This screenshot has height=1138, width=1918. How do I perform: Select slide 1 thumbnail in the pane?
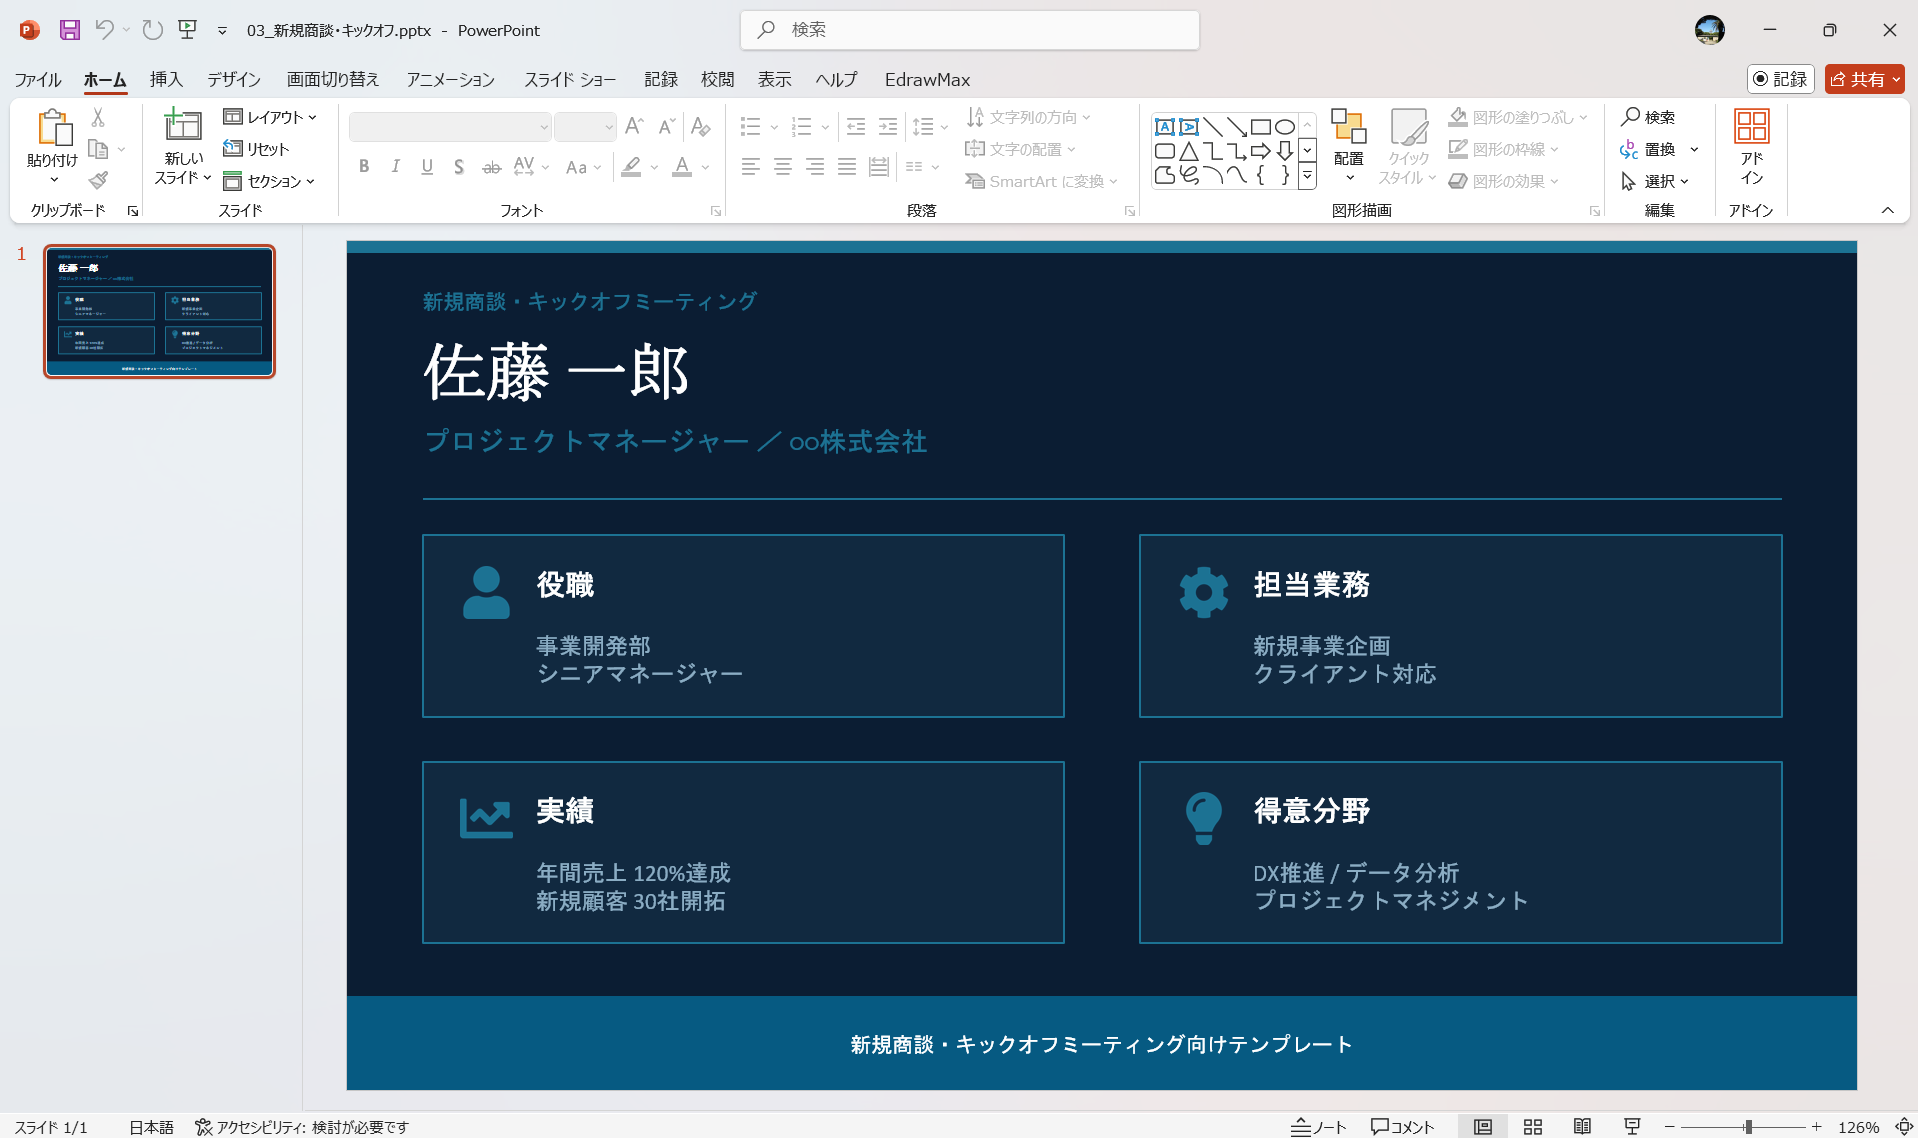(159, 311)
